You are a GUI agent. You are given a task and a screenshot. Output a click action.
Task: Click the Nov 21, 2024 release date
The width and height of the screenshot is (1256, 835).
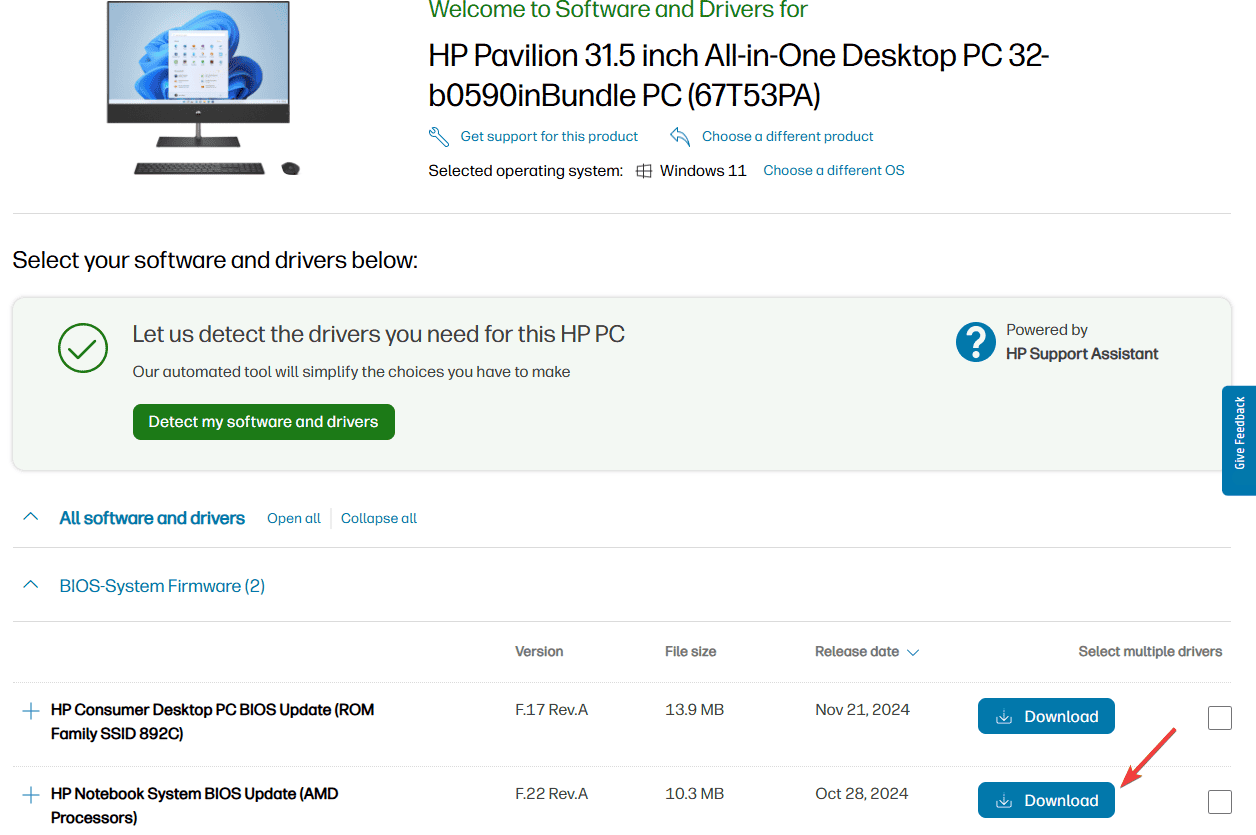tap(862, 710)
